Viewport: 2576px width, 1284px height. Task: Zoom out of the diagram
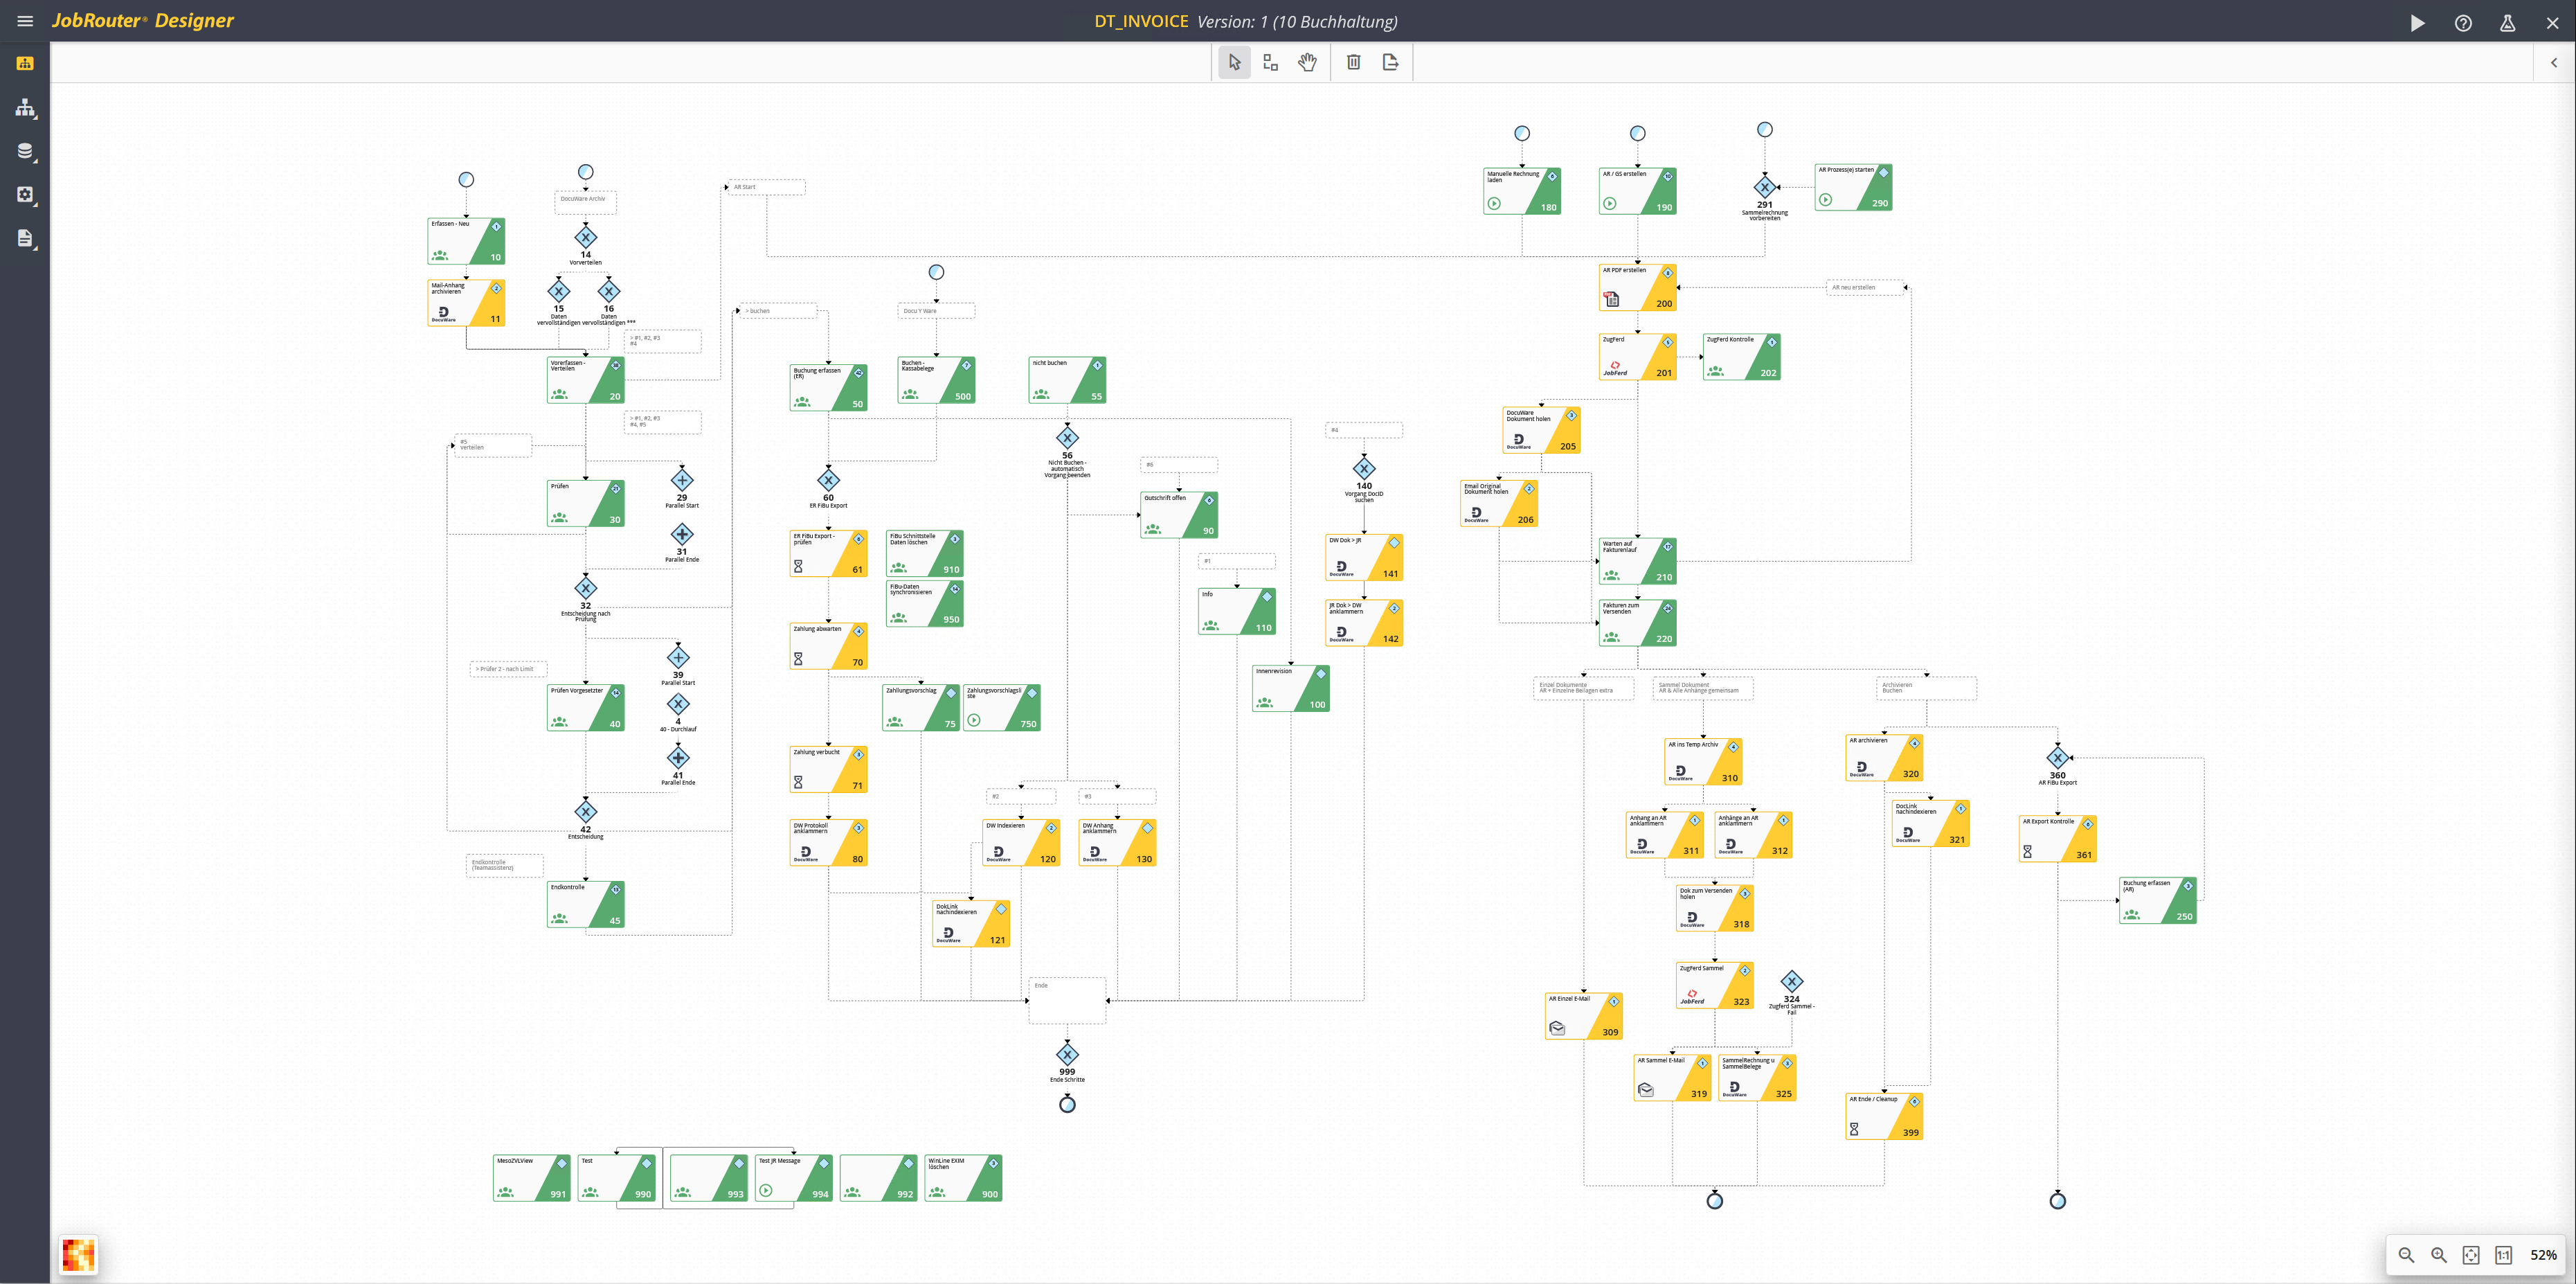[x=2406, y=1255]
